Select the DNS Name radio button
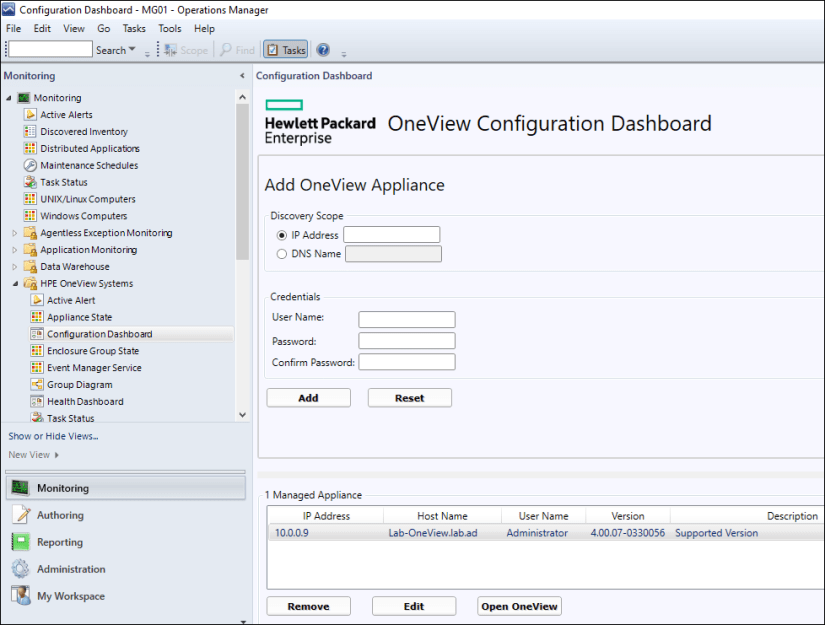This screenshot has width=825, height=625. (282, 254)
